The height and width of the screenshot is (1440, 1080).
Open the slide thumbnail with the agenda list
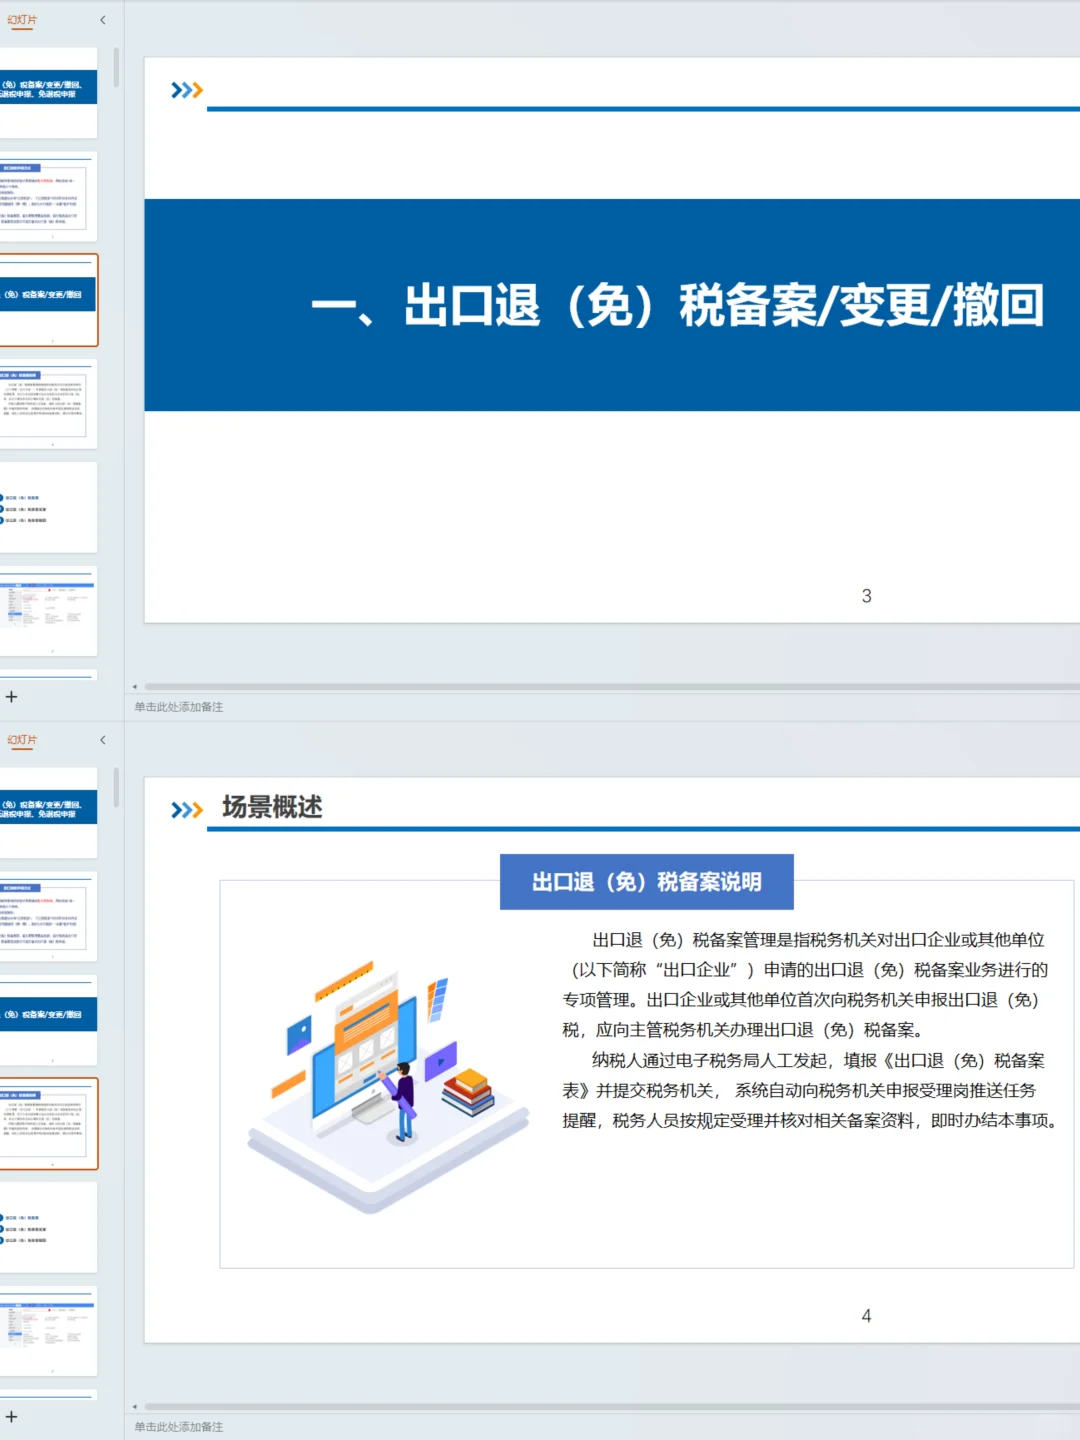(48, 508)
